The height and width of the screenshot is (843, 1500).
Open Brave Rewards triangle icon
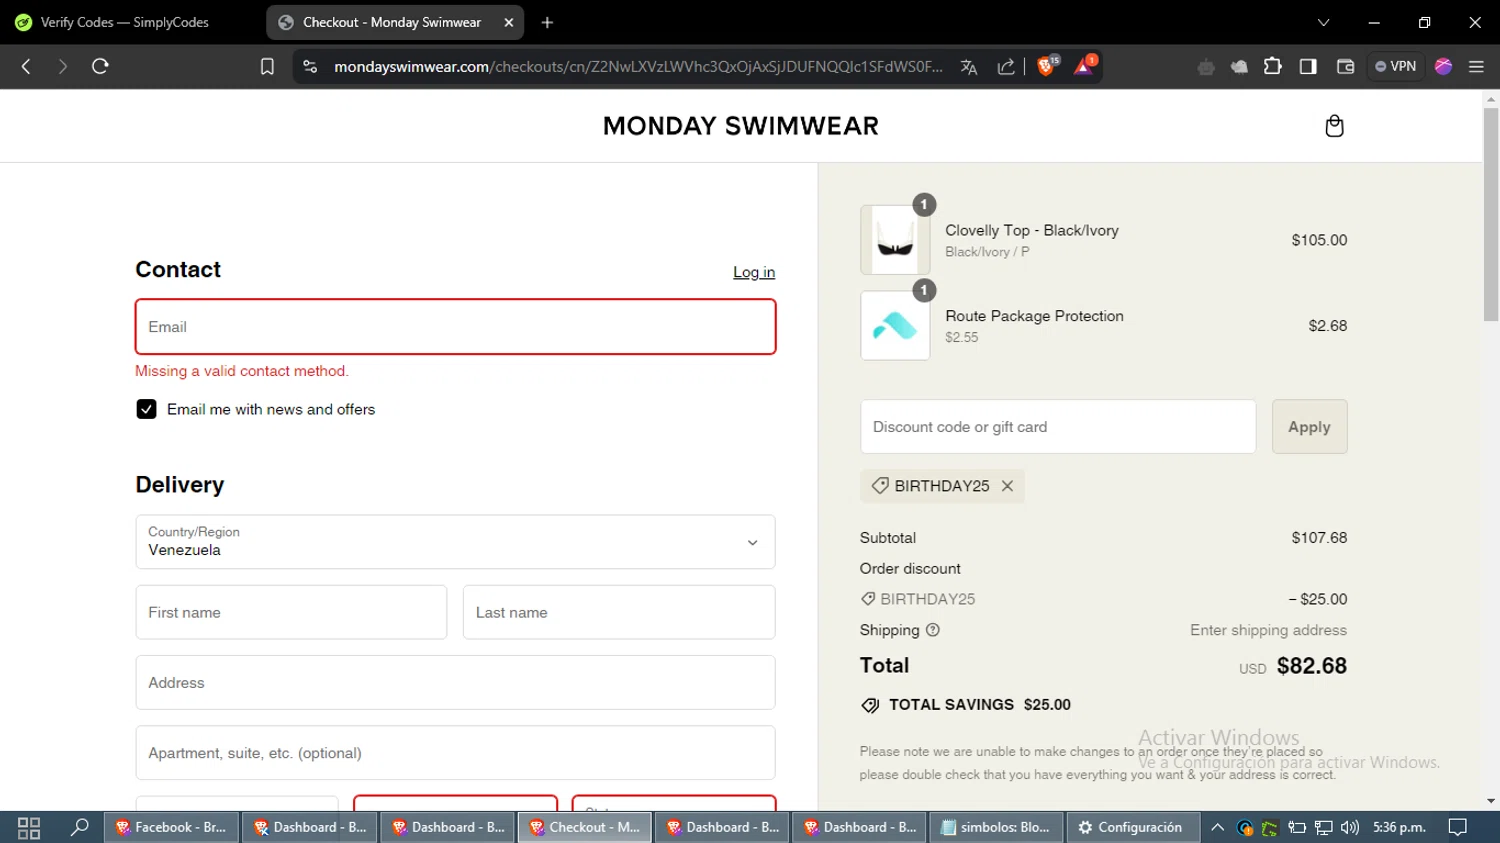1085,67
